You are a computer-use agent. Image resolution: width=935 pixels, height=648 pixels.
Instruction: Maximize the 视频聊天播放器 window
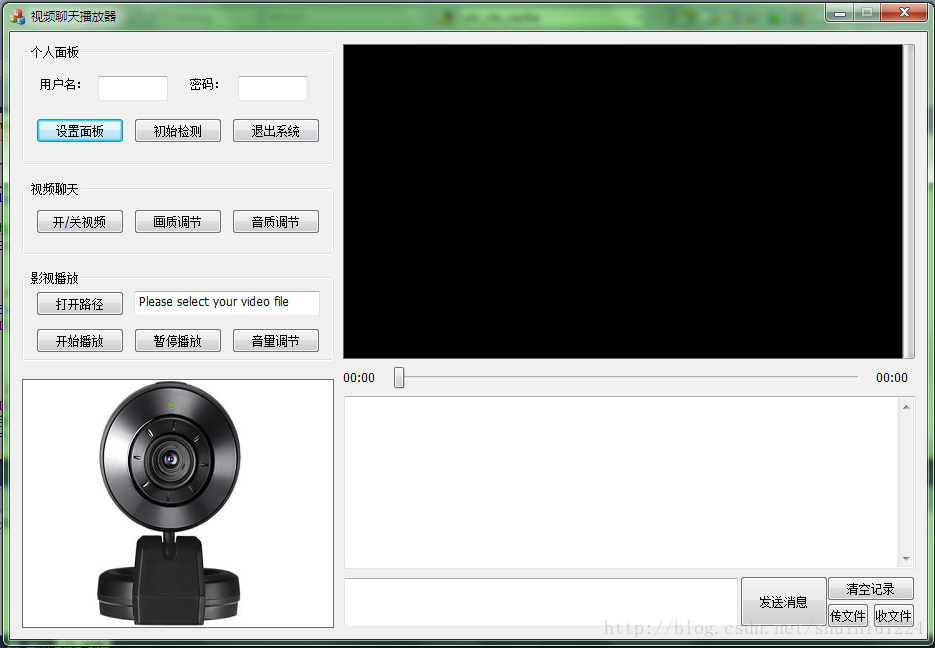pyautogui.click(x=866, y=12)
